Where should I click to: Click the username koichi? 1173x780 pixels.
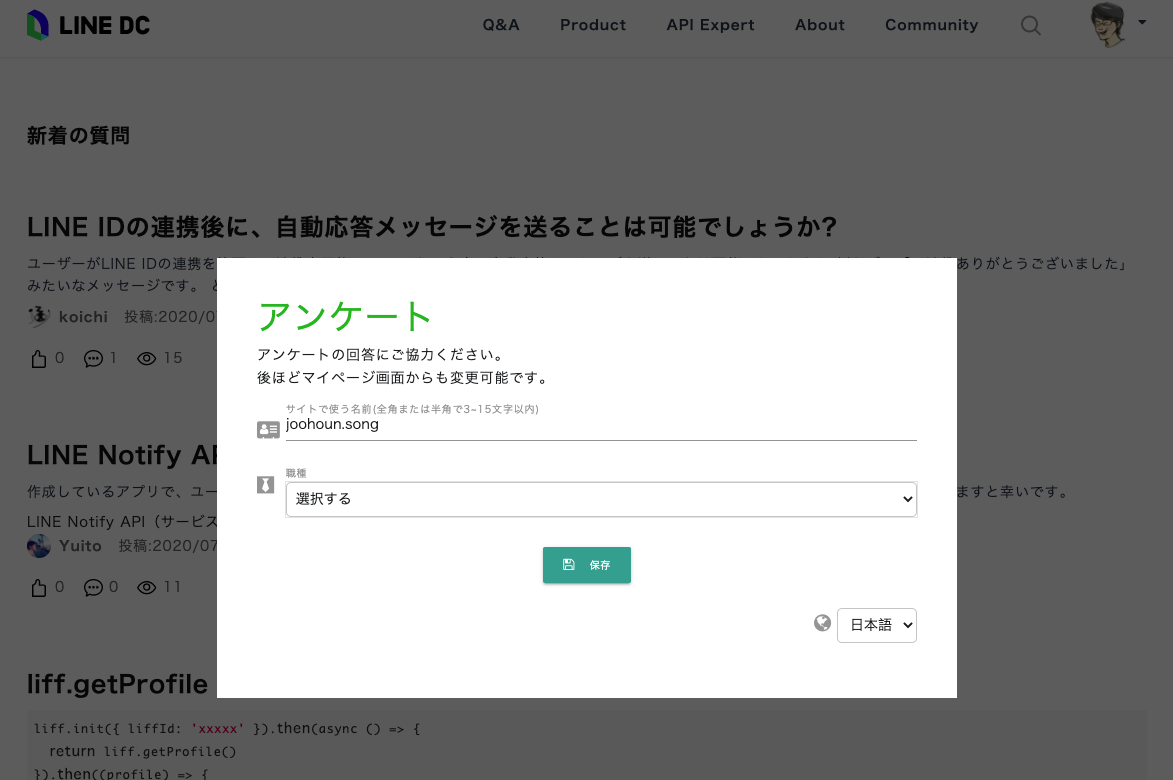(83, 317)
